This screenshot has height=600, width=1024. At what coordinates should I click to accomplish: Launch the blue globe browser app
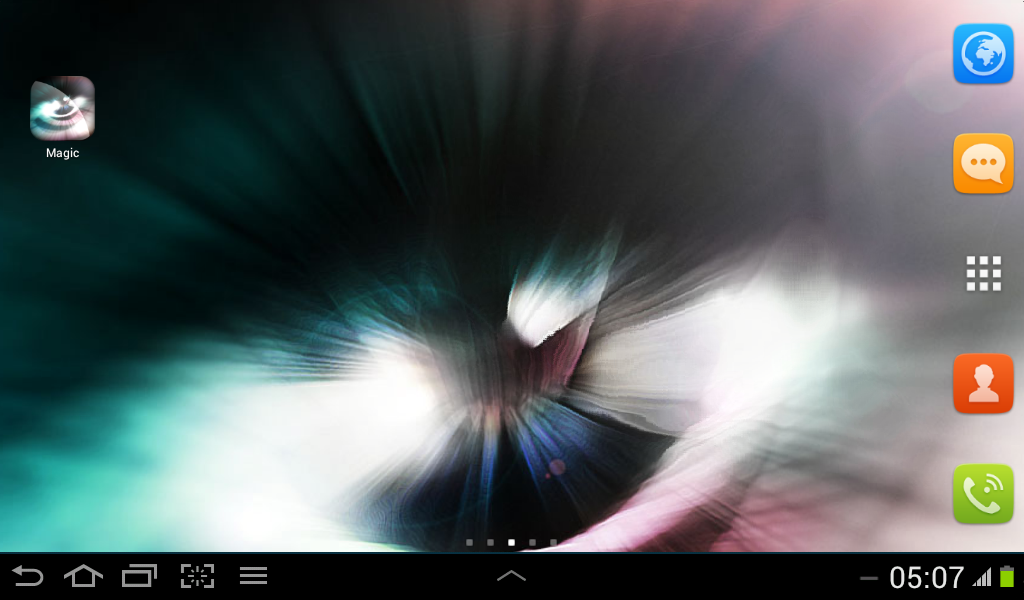click(x=983, y=54)
